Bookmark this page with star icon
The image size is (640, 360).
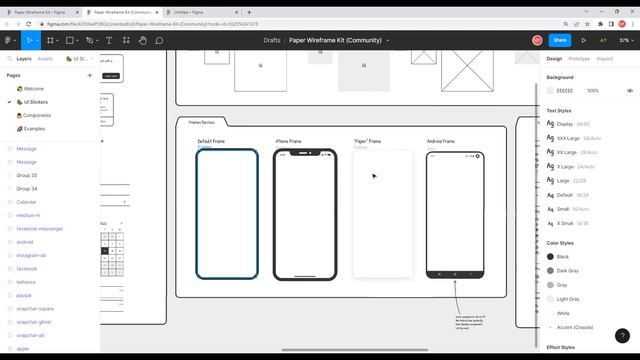pos(587,24)
